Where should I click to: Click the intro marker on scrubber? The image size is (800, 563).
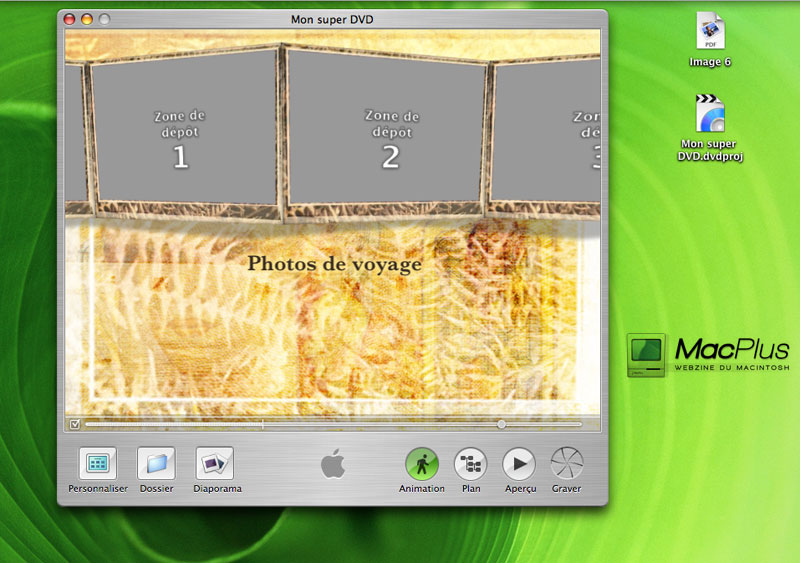pyautogui.click(x=263, y=424)
